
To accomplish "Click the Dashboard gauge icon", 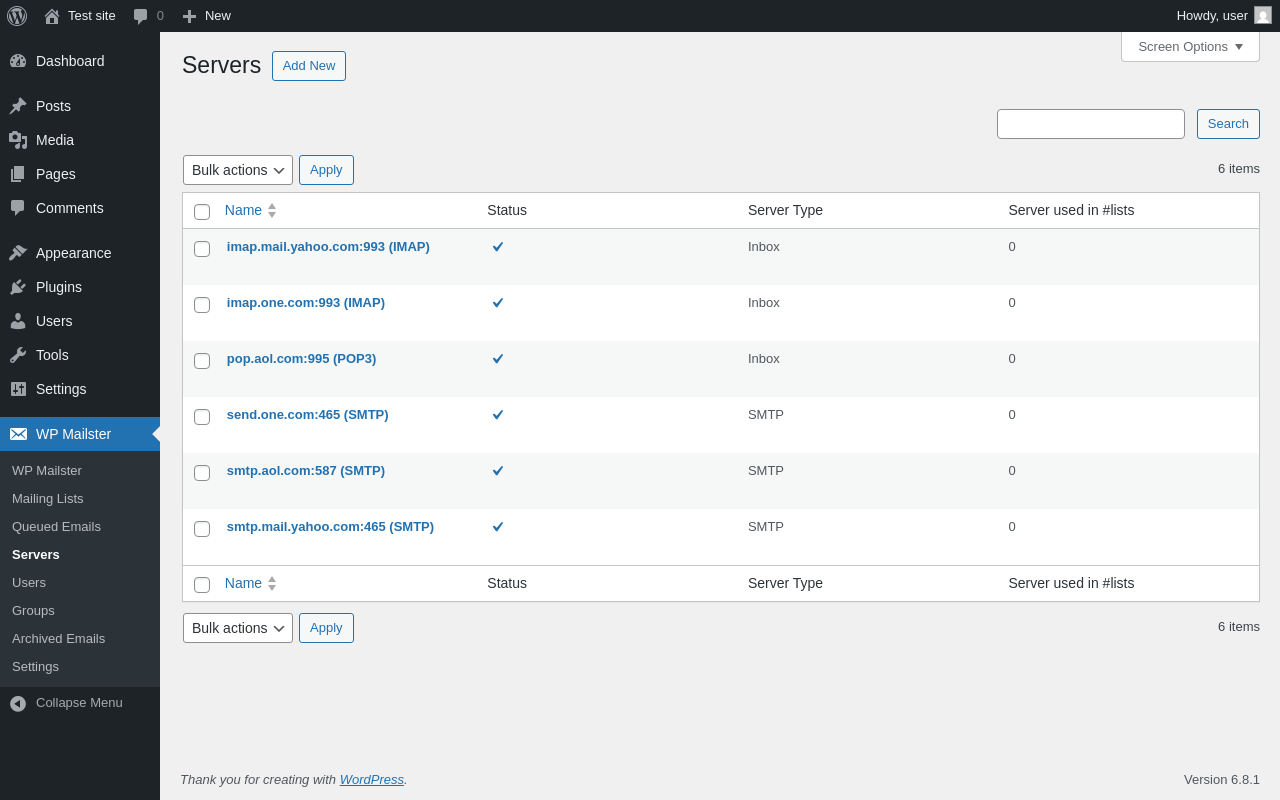I will (x=18, y=61).
